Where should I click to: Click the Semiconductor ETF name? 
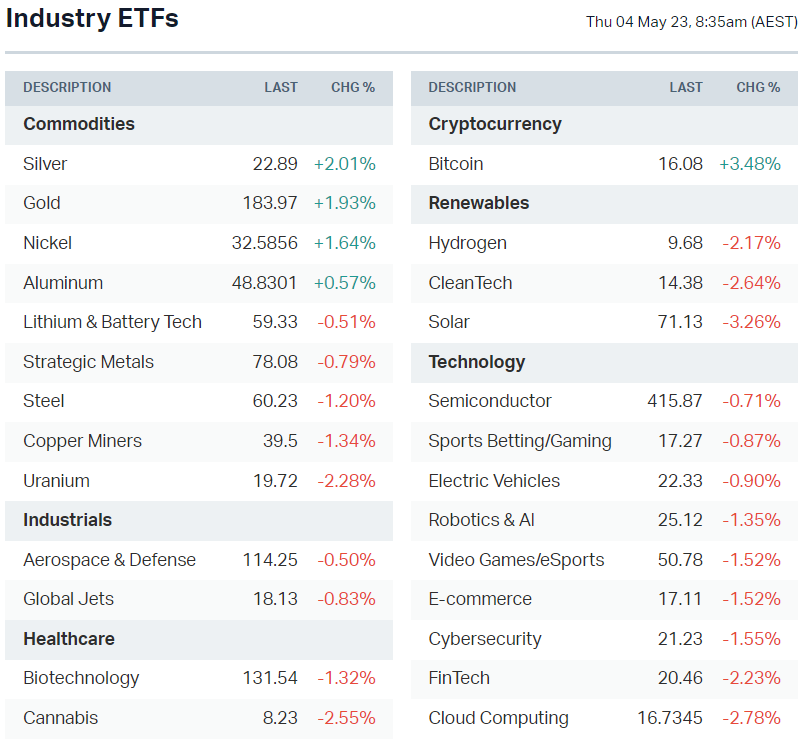tap(490, 401)
